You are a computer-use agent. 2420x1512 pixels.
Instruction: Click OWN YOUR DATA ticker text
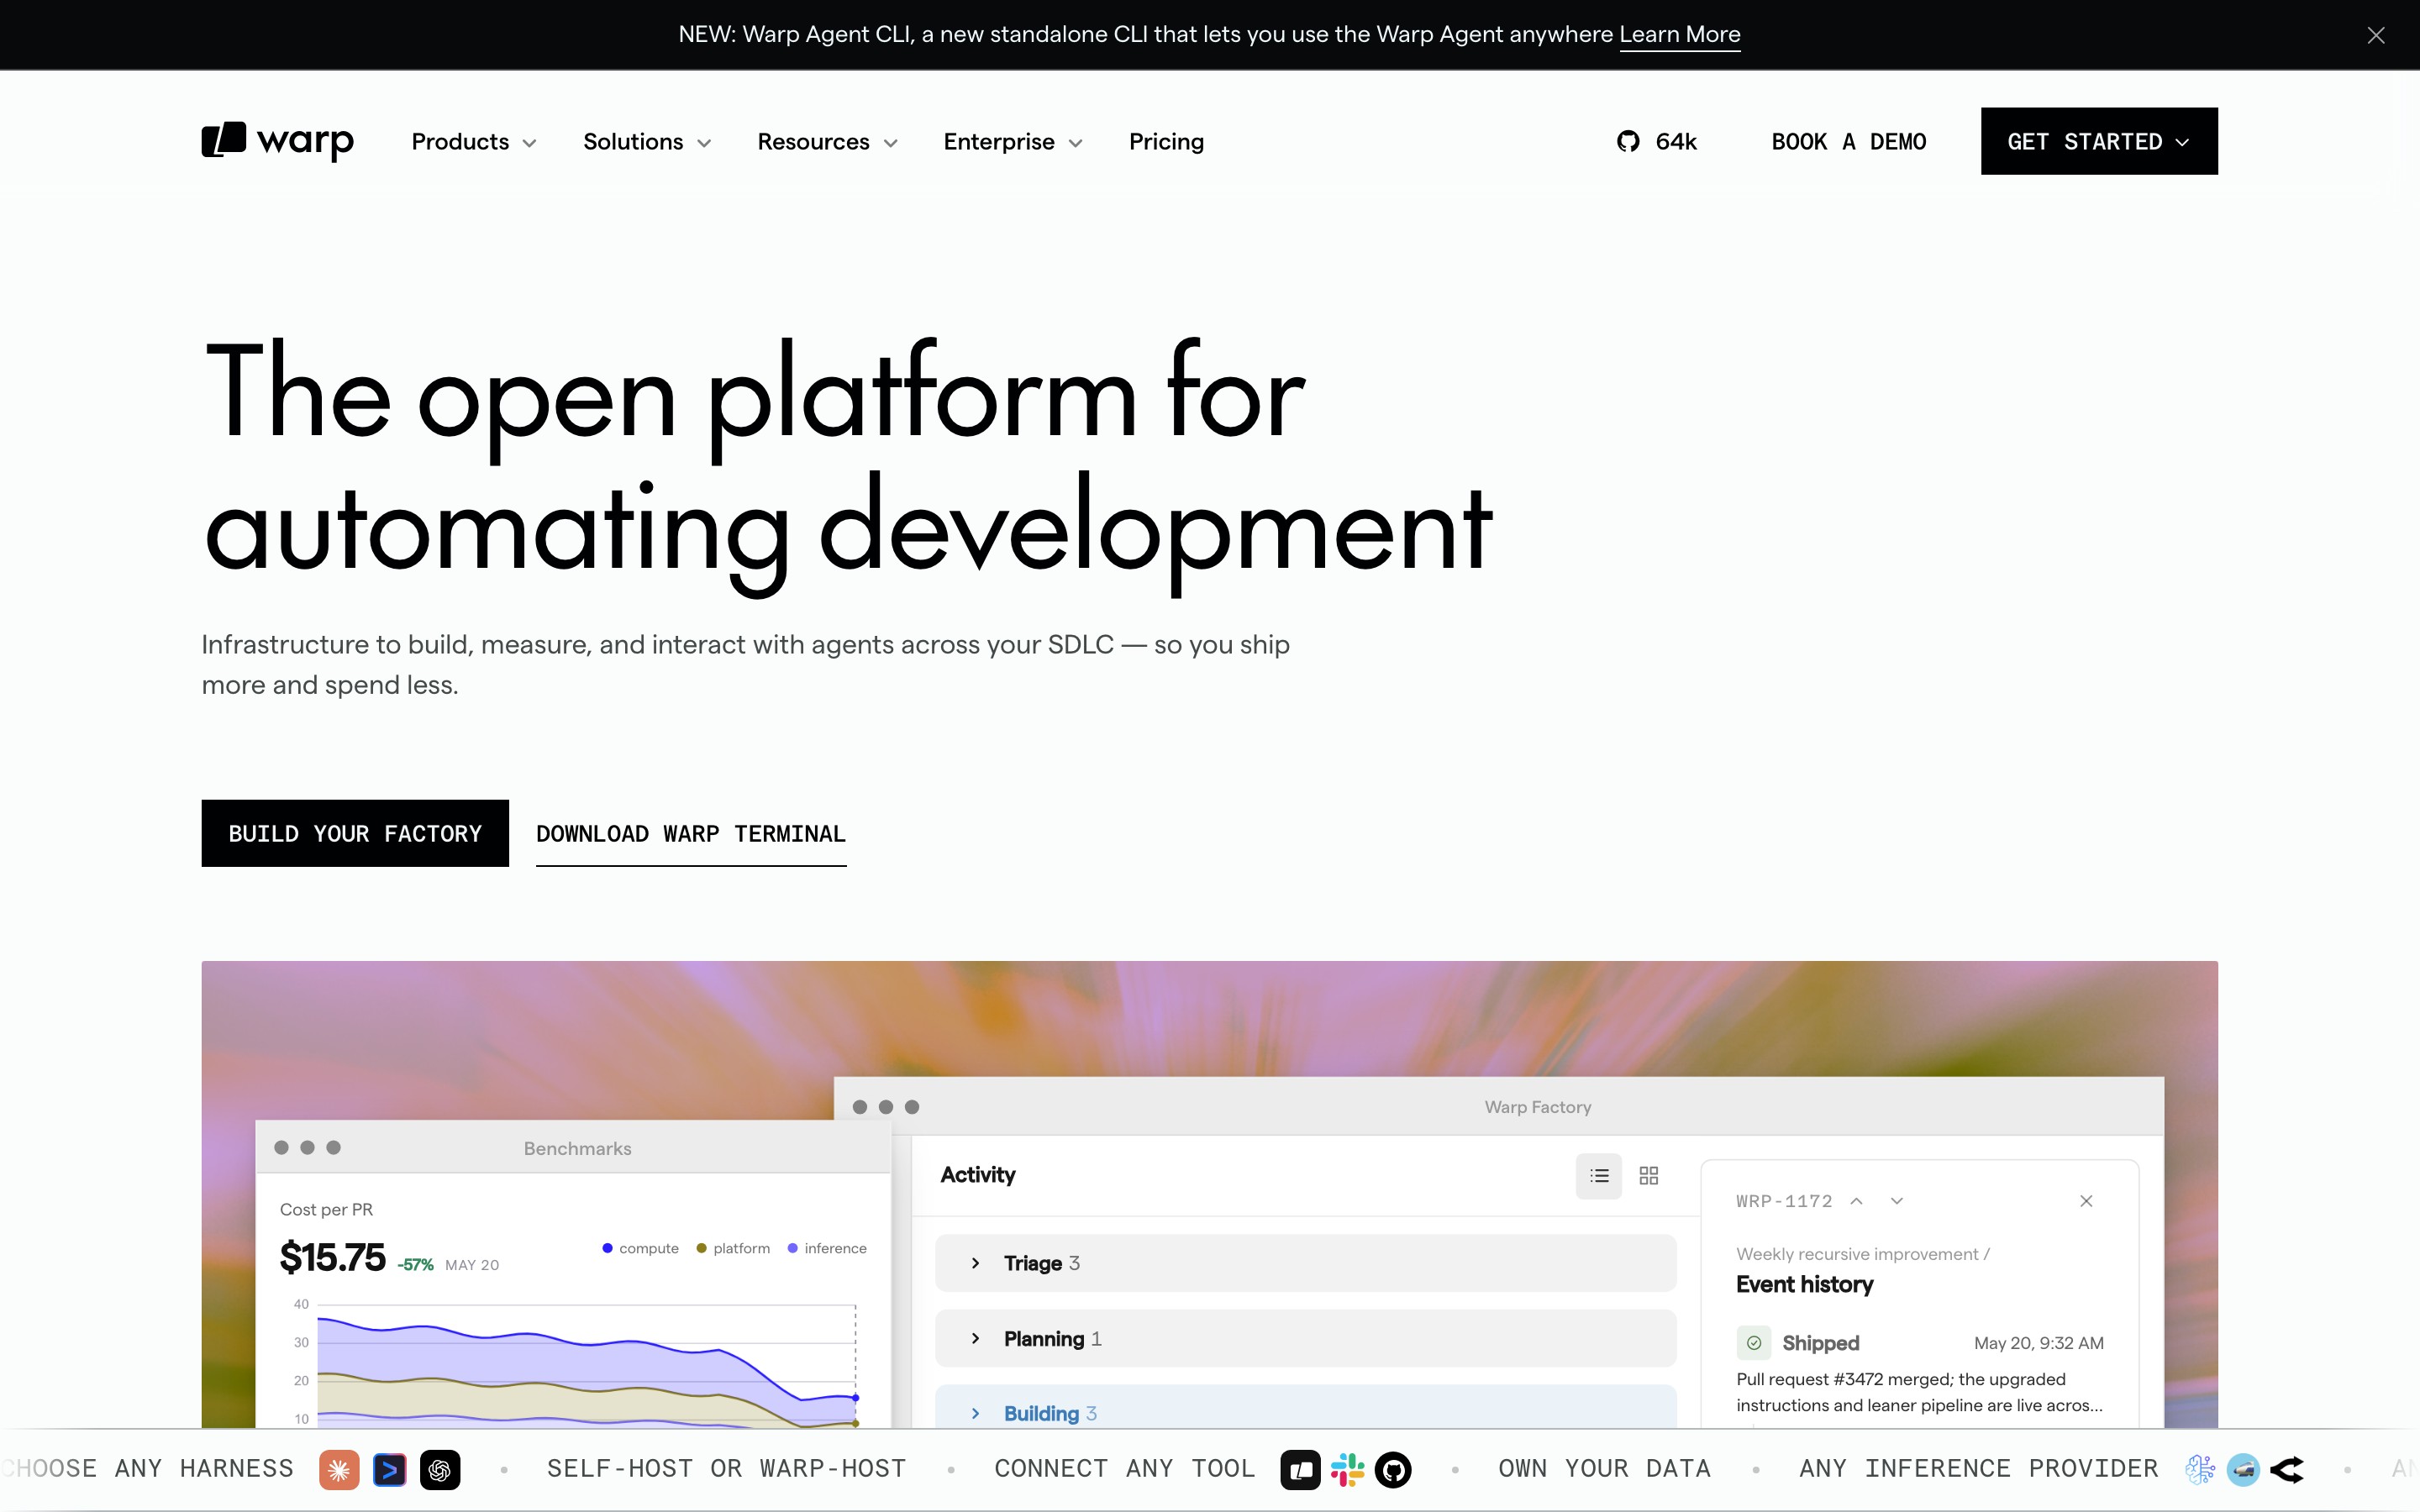(x=1604, y=1469)
